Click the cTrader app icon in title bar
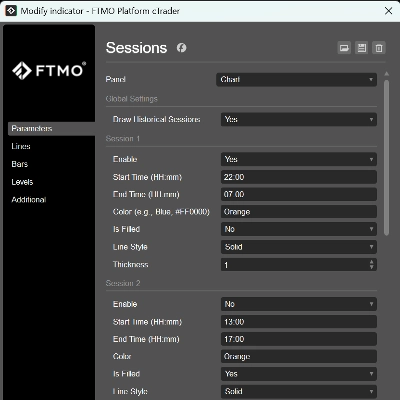This screenshot has height=400, width=400. (x=11, y=11)
